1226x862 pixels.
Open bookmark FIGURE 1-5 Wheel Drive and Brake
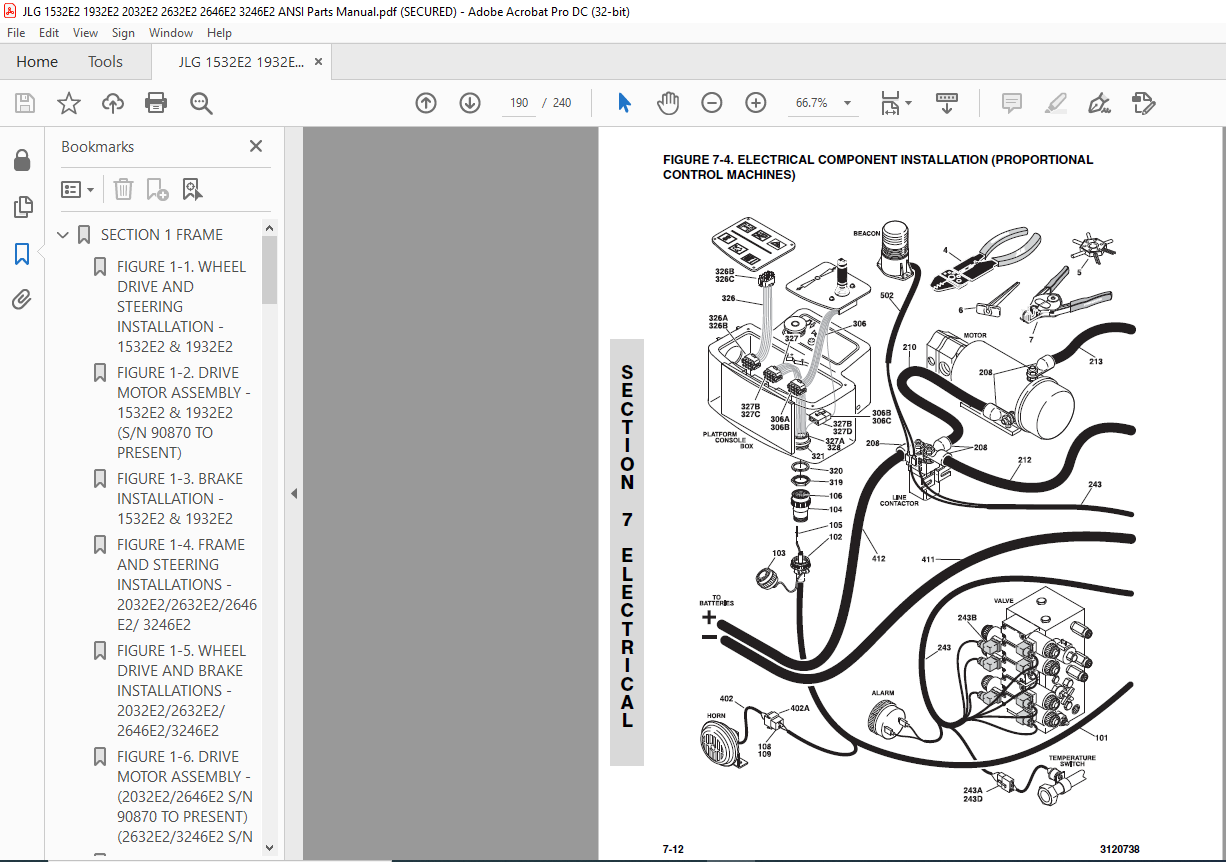click(x=181, y=691)
